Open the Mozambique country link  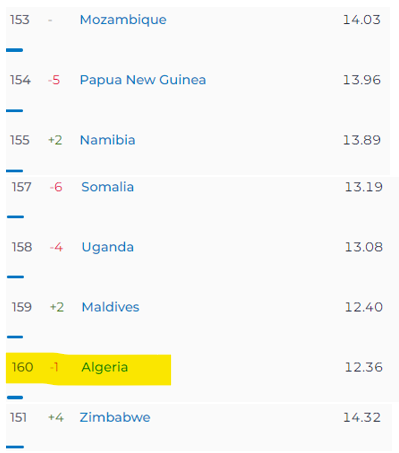click(x=123, y=20)
